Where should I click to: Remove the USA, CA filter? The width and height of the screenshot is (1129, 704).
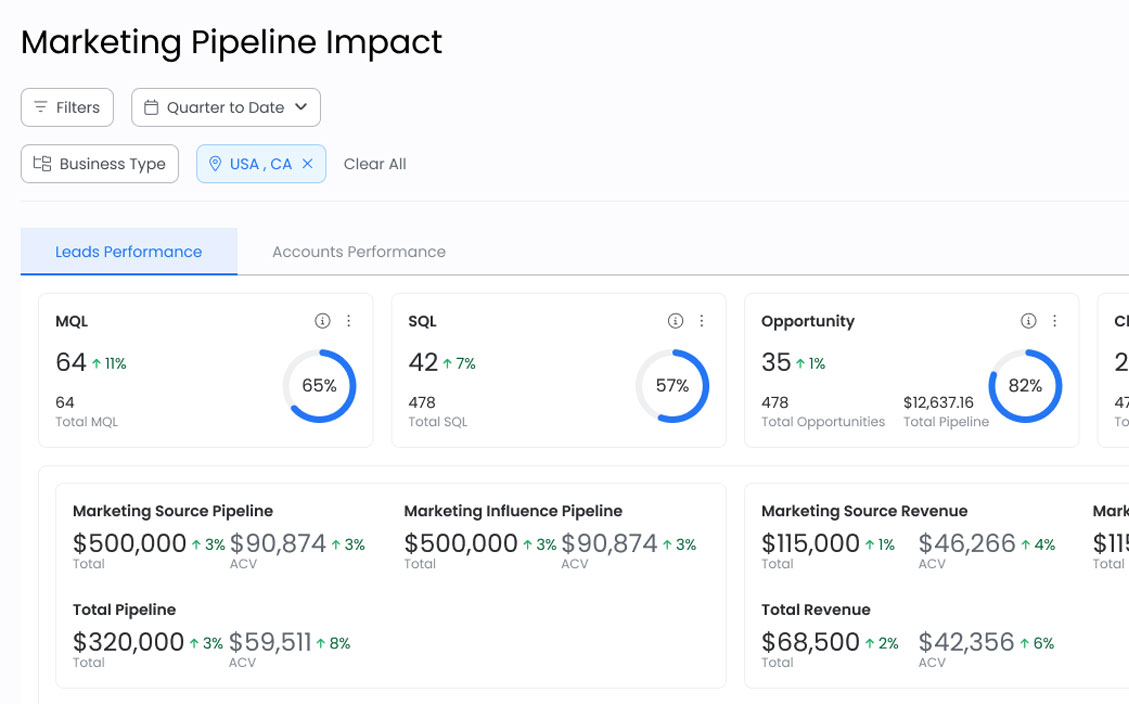click(x=305, y=163)
